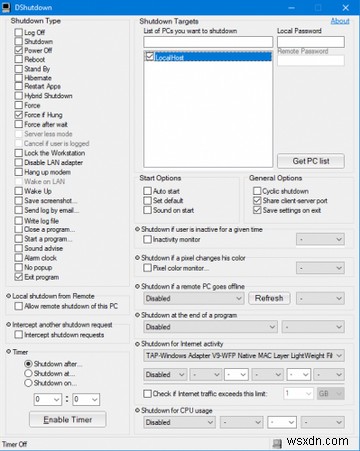Uncheck Exit program checkbox
360x451 pixels.
(19, 277)
